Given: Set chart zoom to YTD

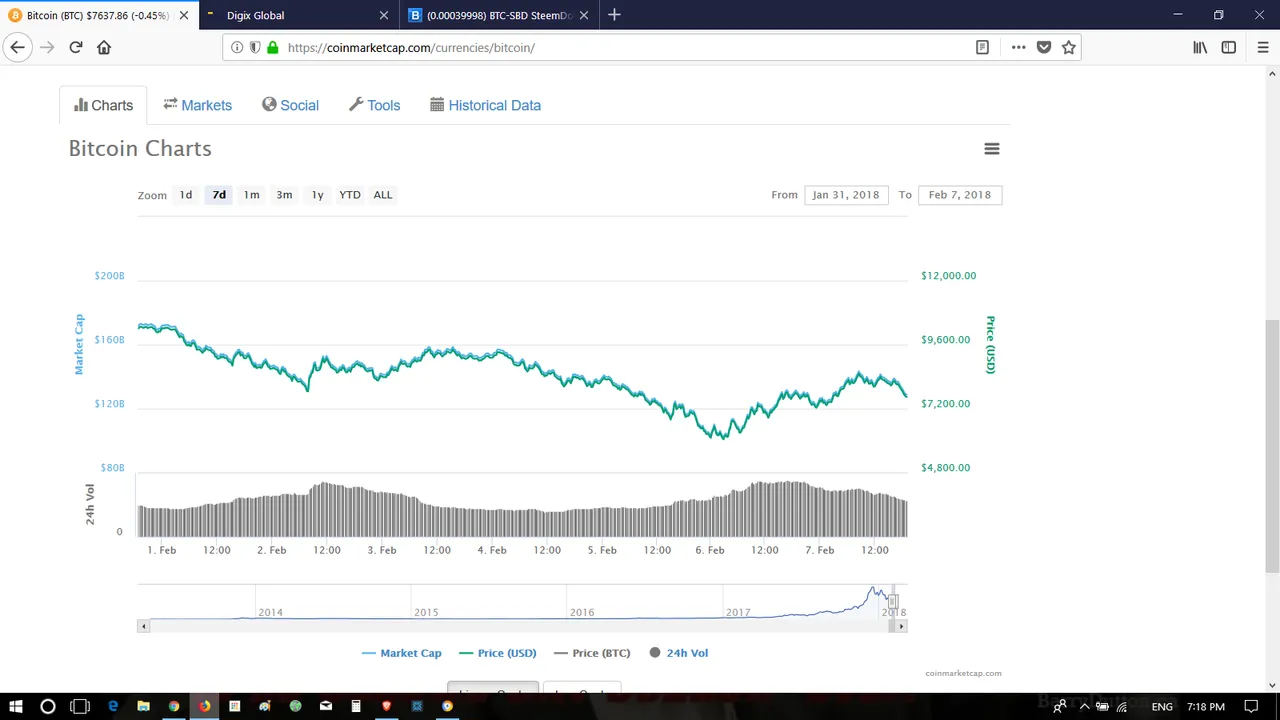Looking at the screenshot, I should (x=350, y=195).
